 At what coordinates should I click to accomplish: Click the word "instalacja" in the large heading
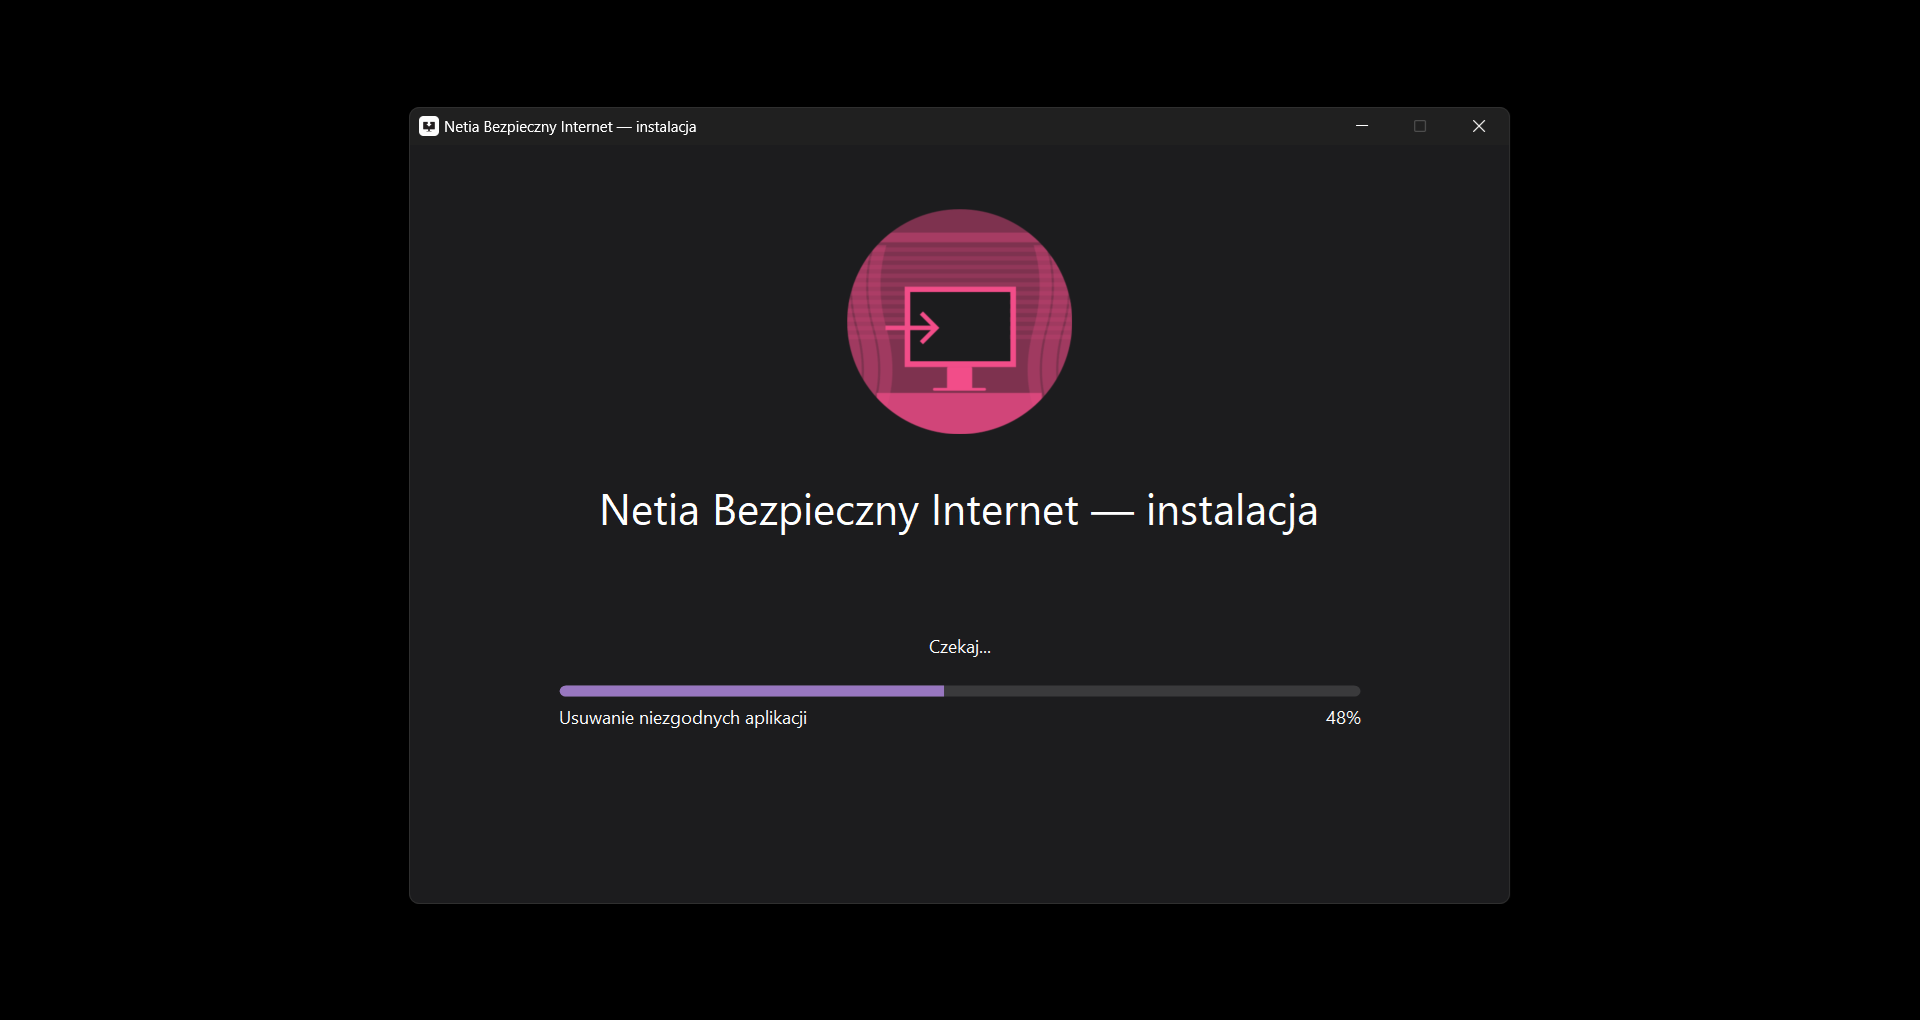click(x=1231, y=511)
